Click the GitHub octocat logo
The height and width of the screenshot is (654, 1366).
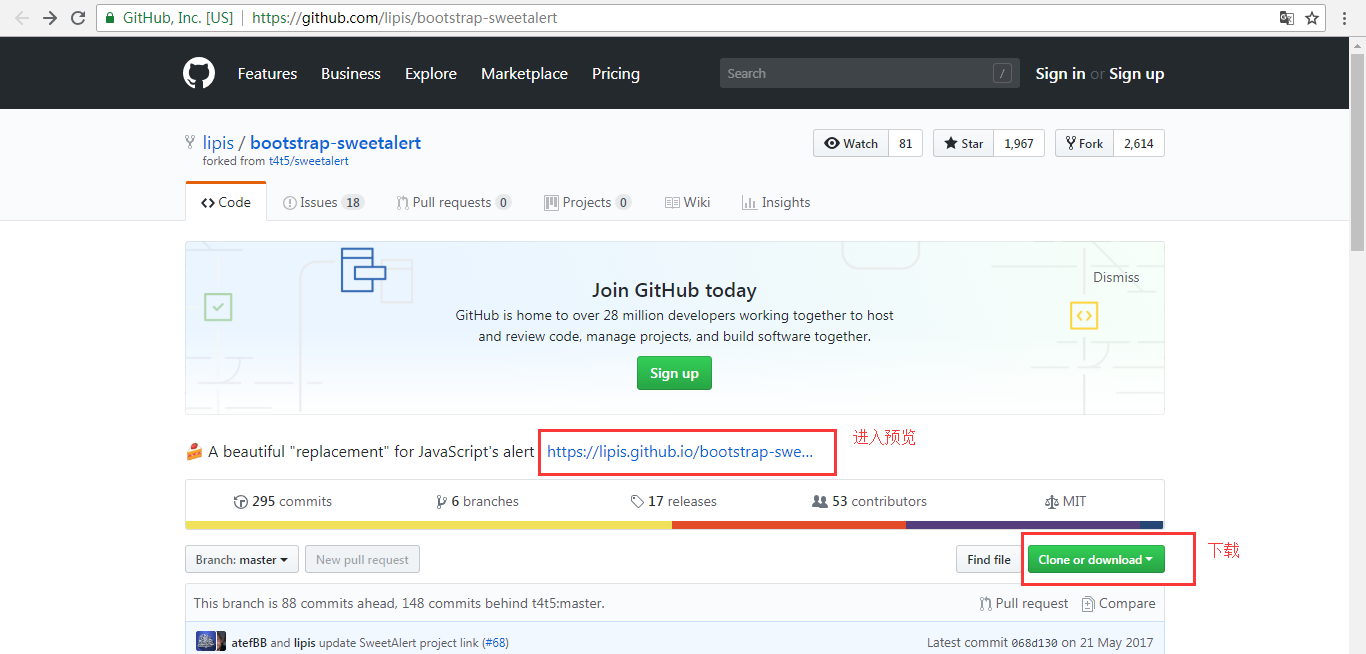pos(199,73)
